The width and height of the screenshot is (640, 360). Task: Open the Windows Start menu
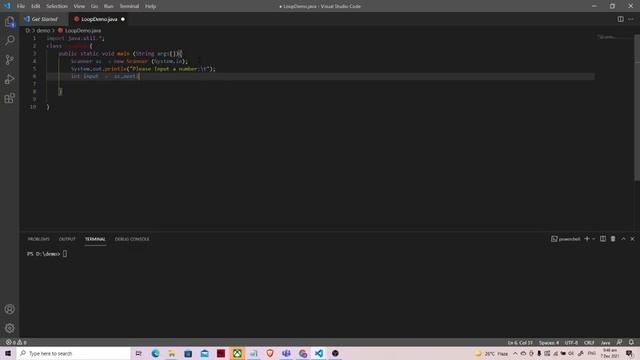point(8,353)
